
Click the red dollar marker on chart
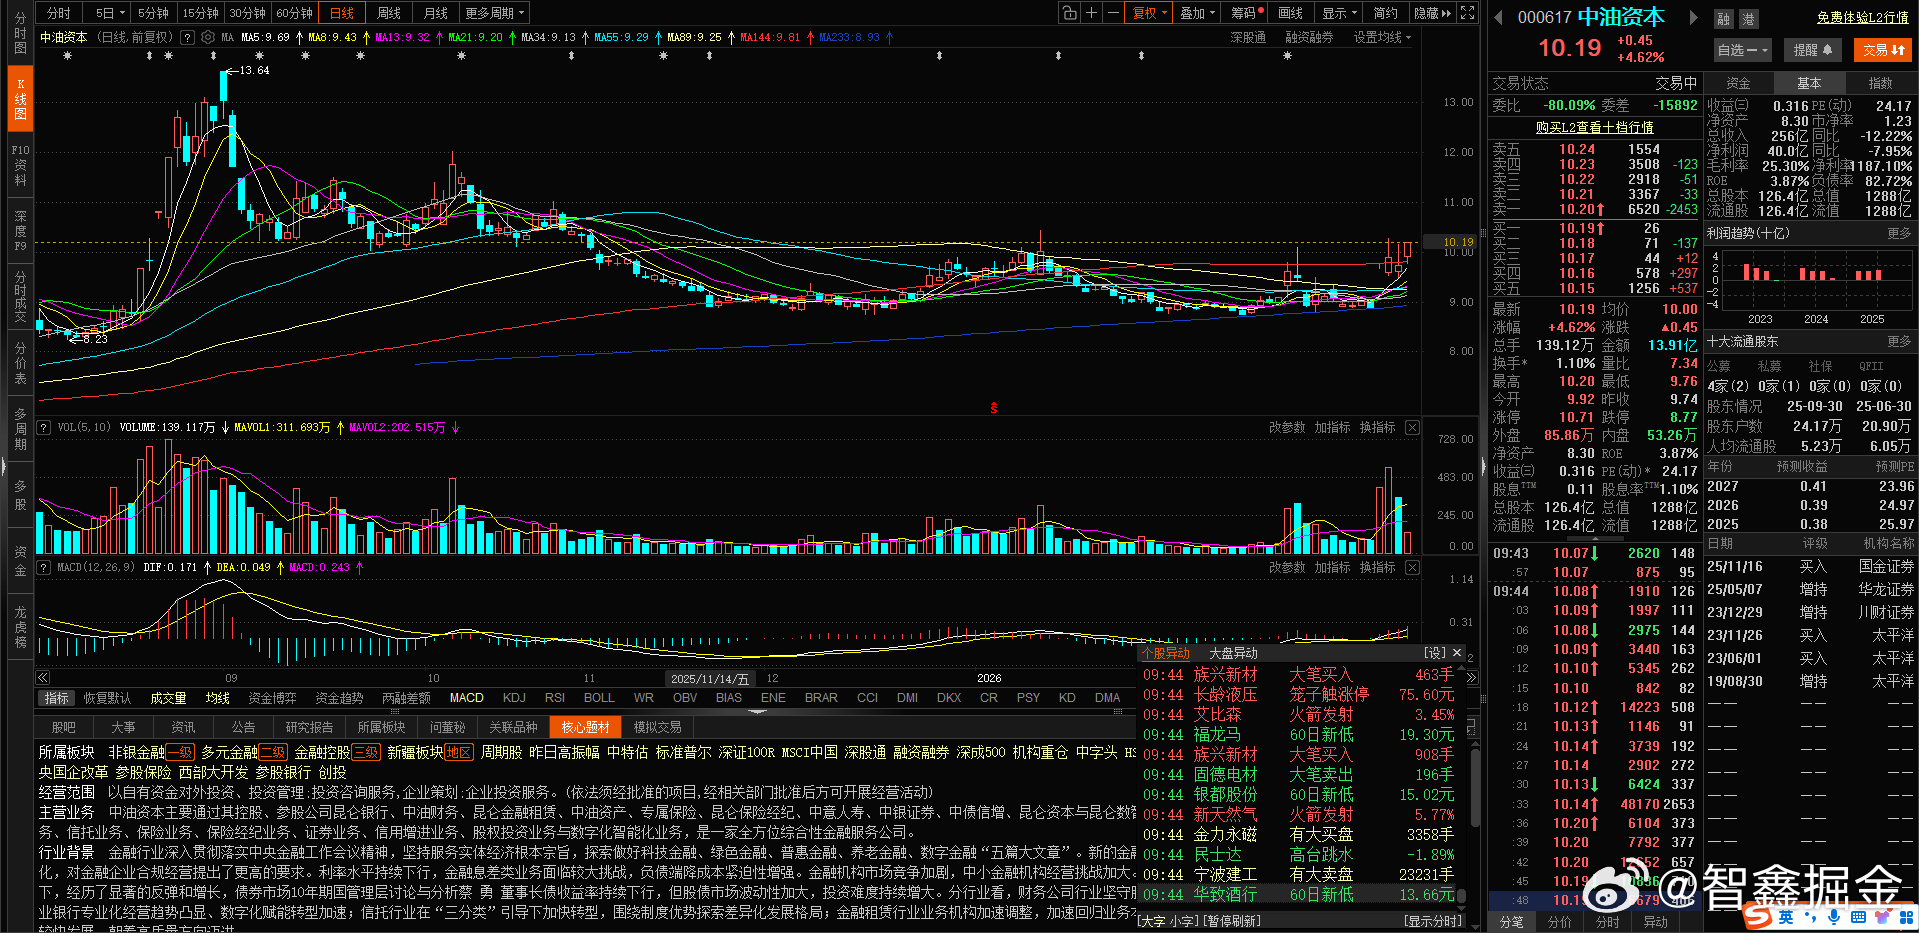(994, 408)
